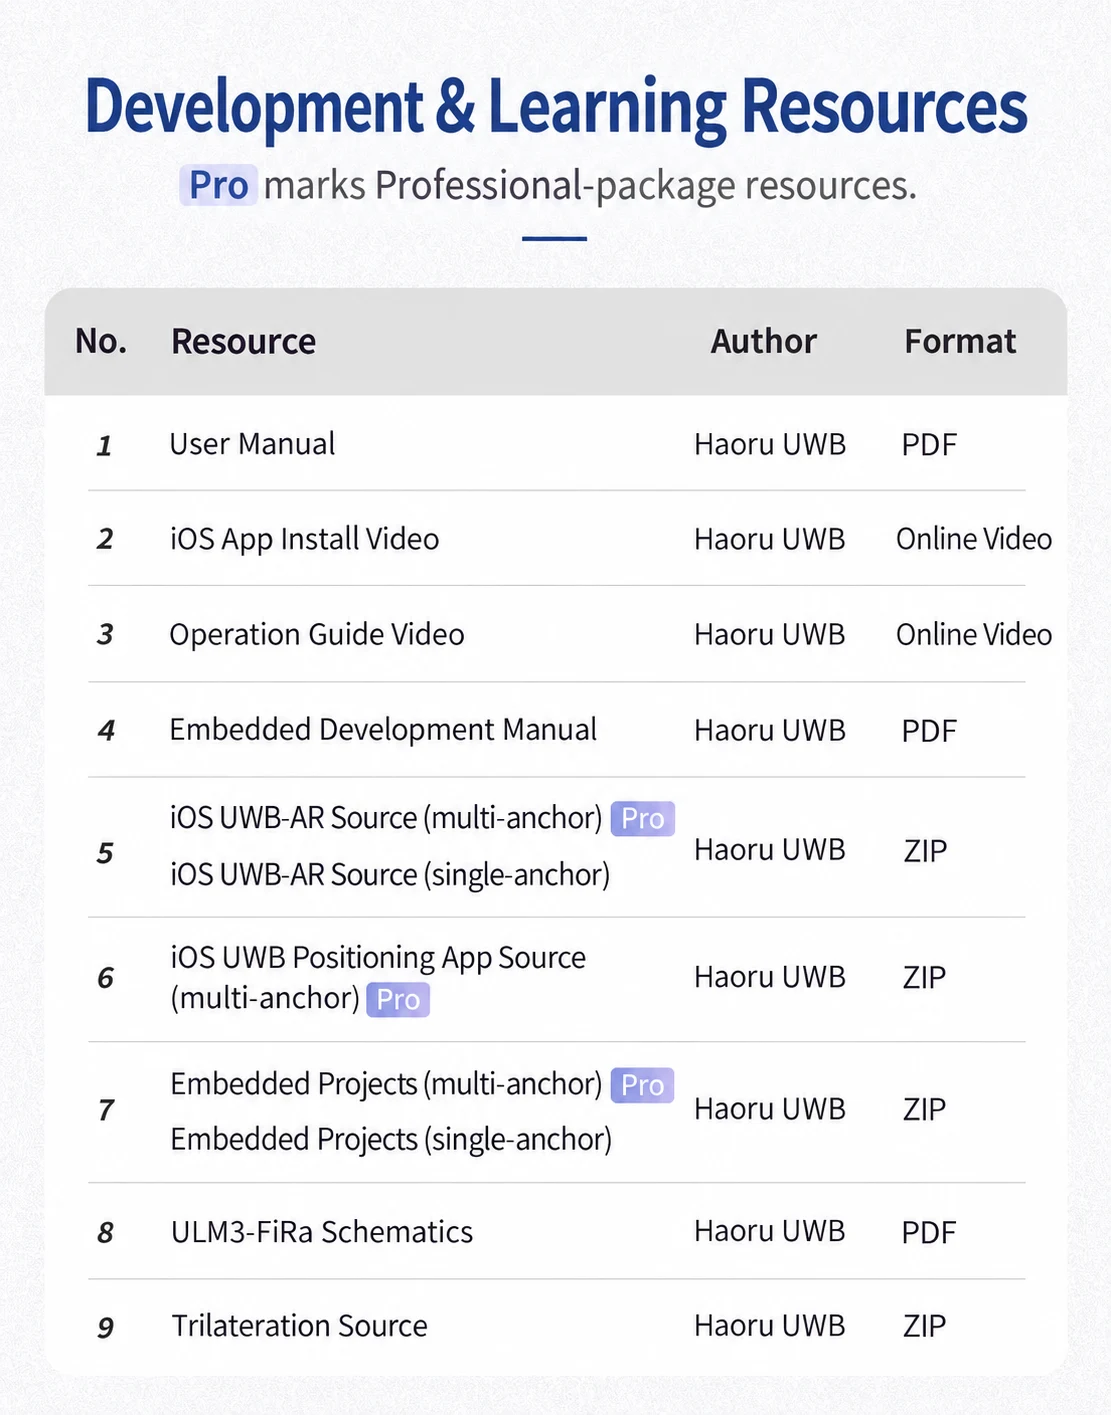Select "Embedded Projects (multi-anchor)" text

(386, 1084)
